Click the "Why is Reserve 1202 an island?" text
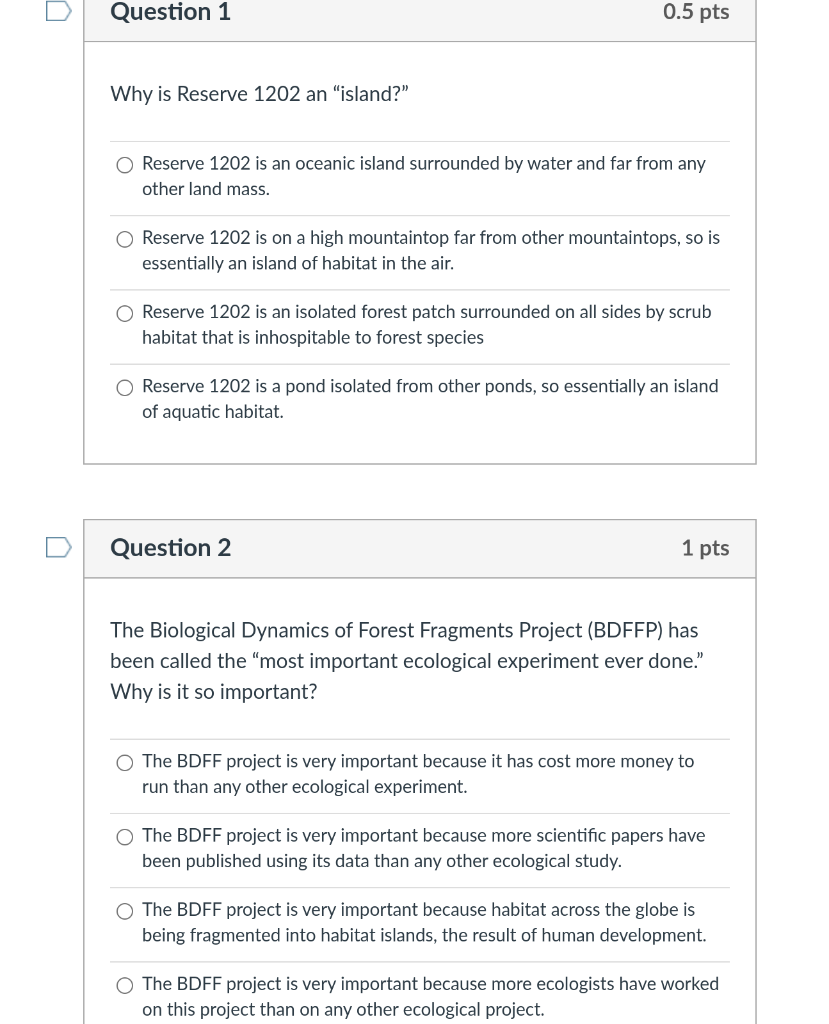Image resolution: width=829 pixels, height=1024 pixels. (x=259, y=94)
